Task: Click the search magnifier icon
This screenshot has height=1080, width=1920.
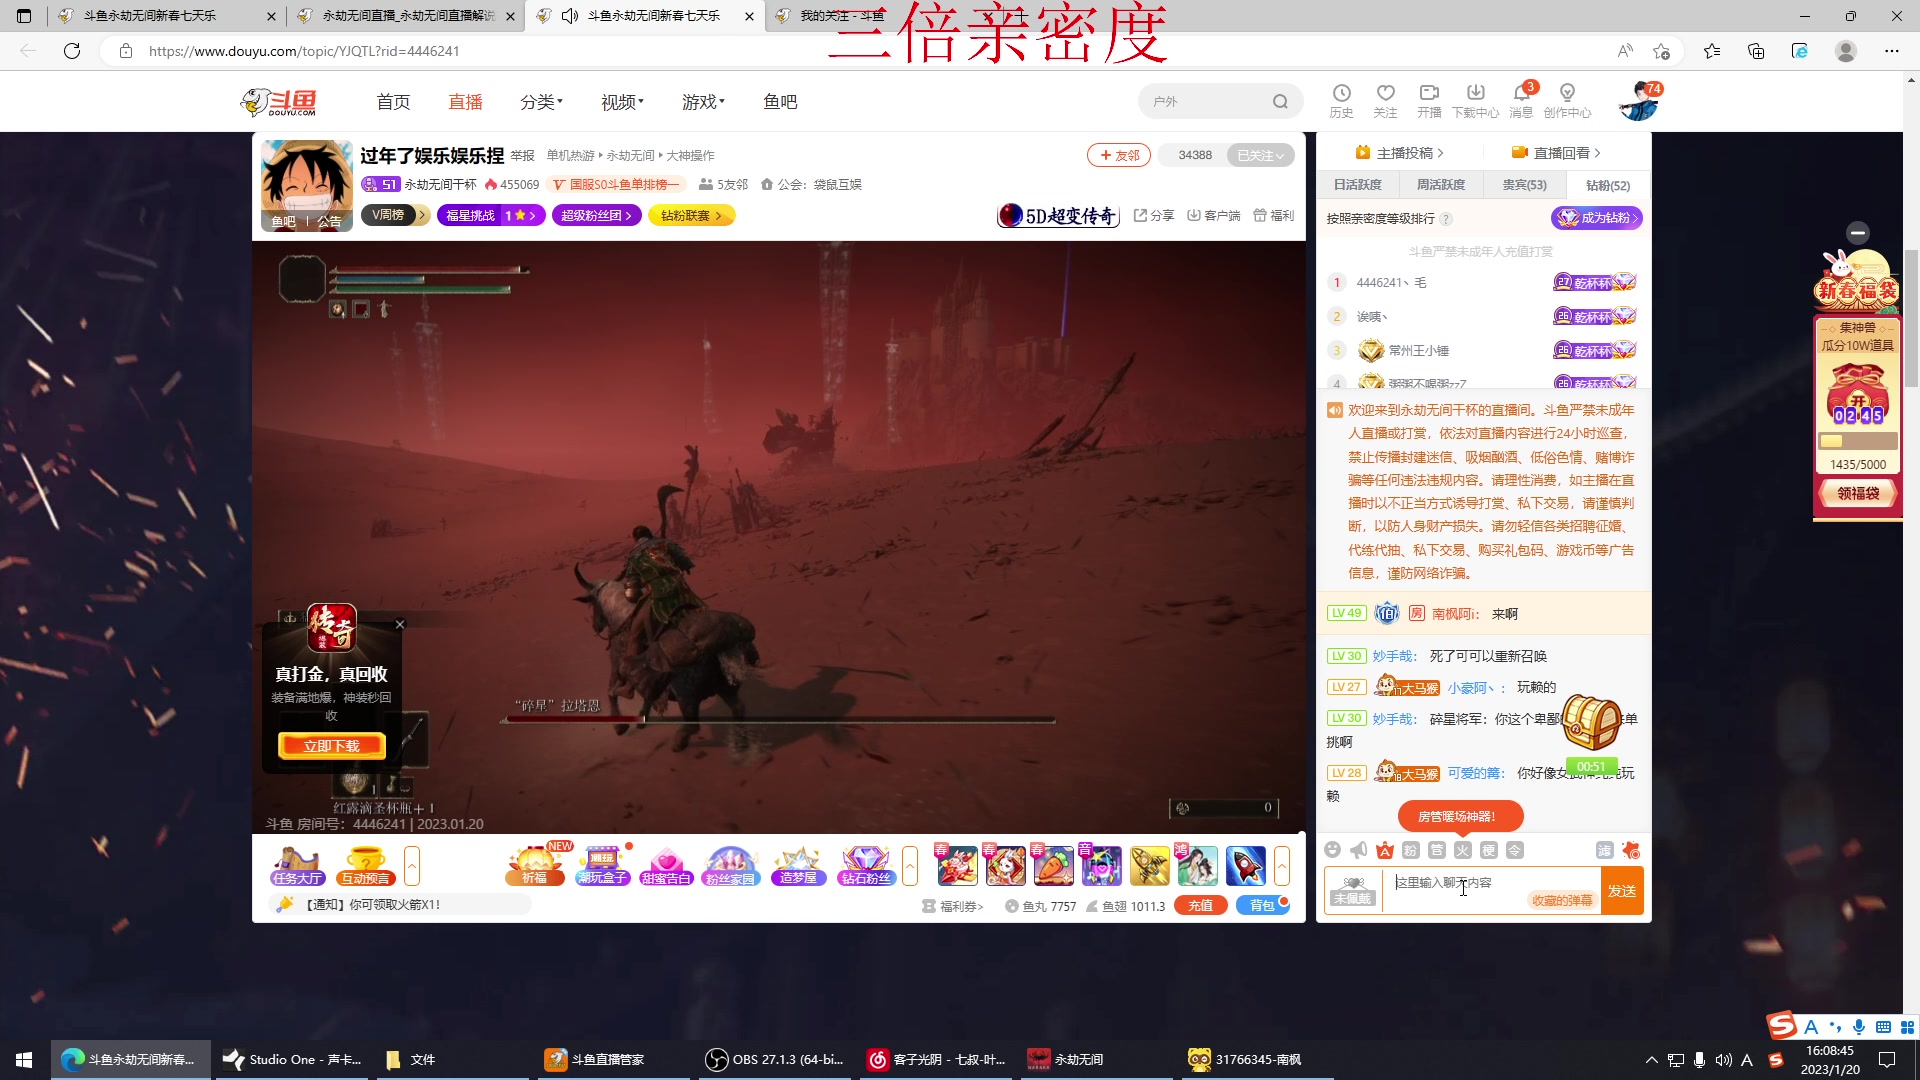Action: pos(1280,101)
